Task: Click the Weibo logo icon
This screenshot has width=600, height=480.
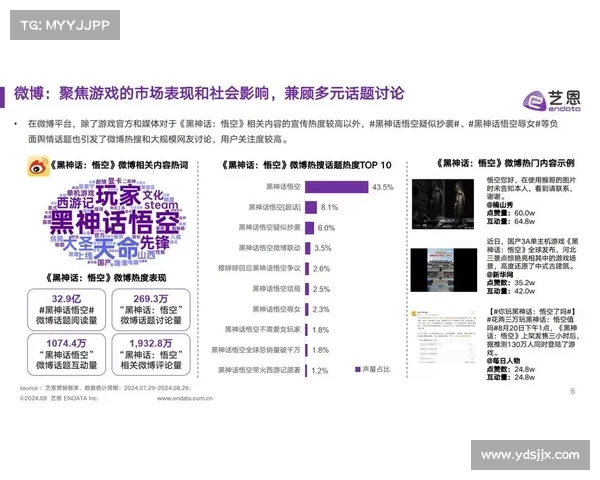Action: point(38,167)
